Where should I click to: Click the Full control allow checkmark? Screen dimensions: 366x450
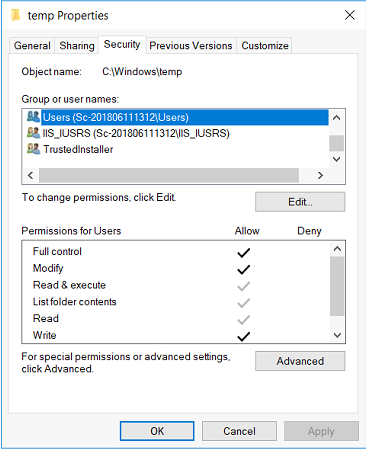point(244,253)
